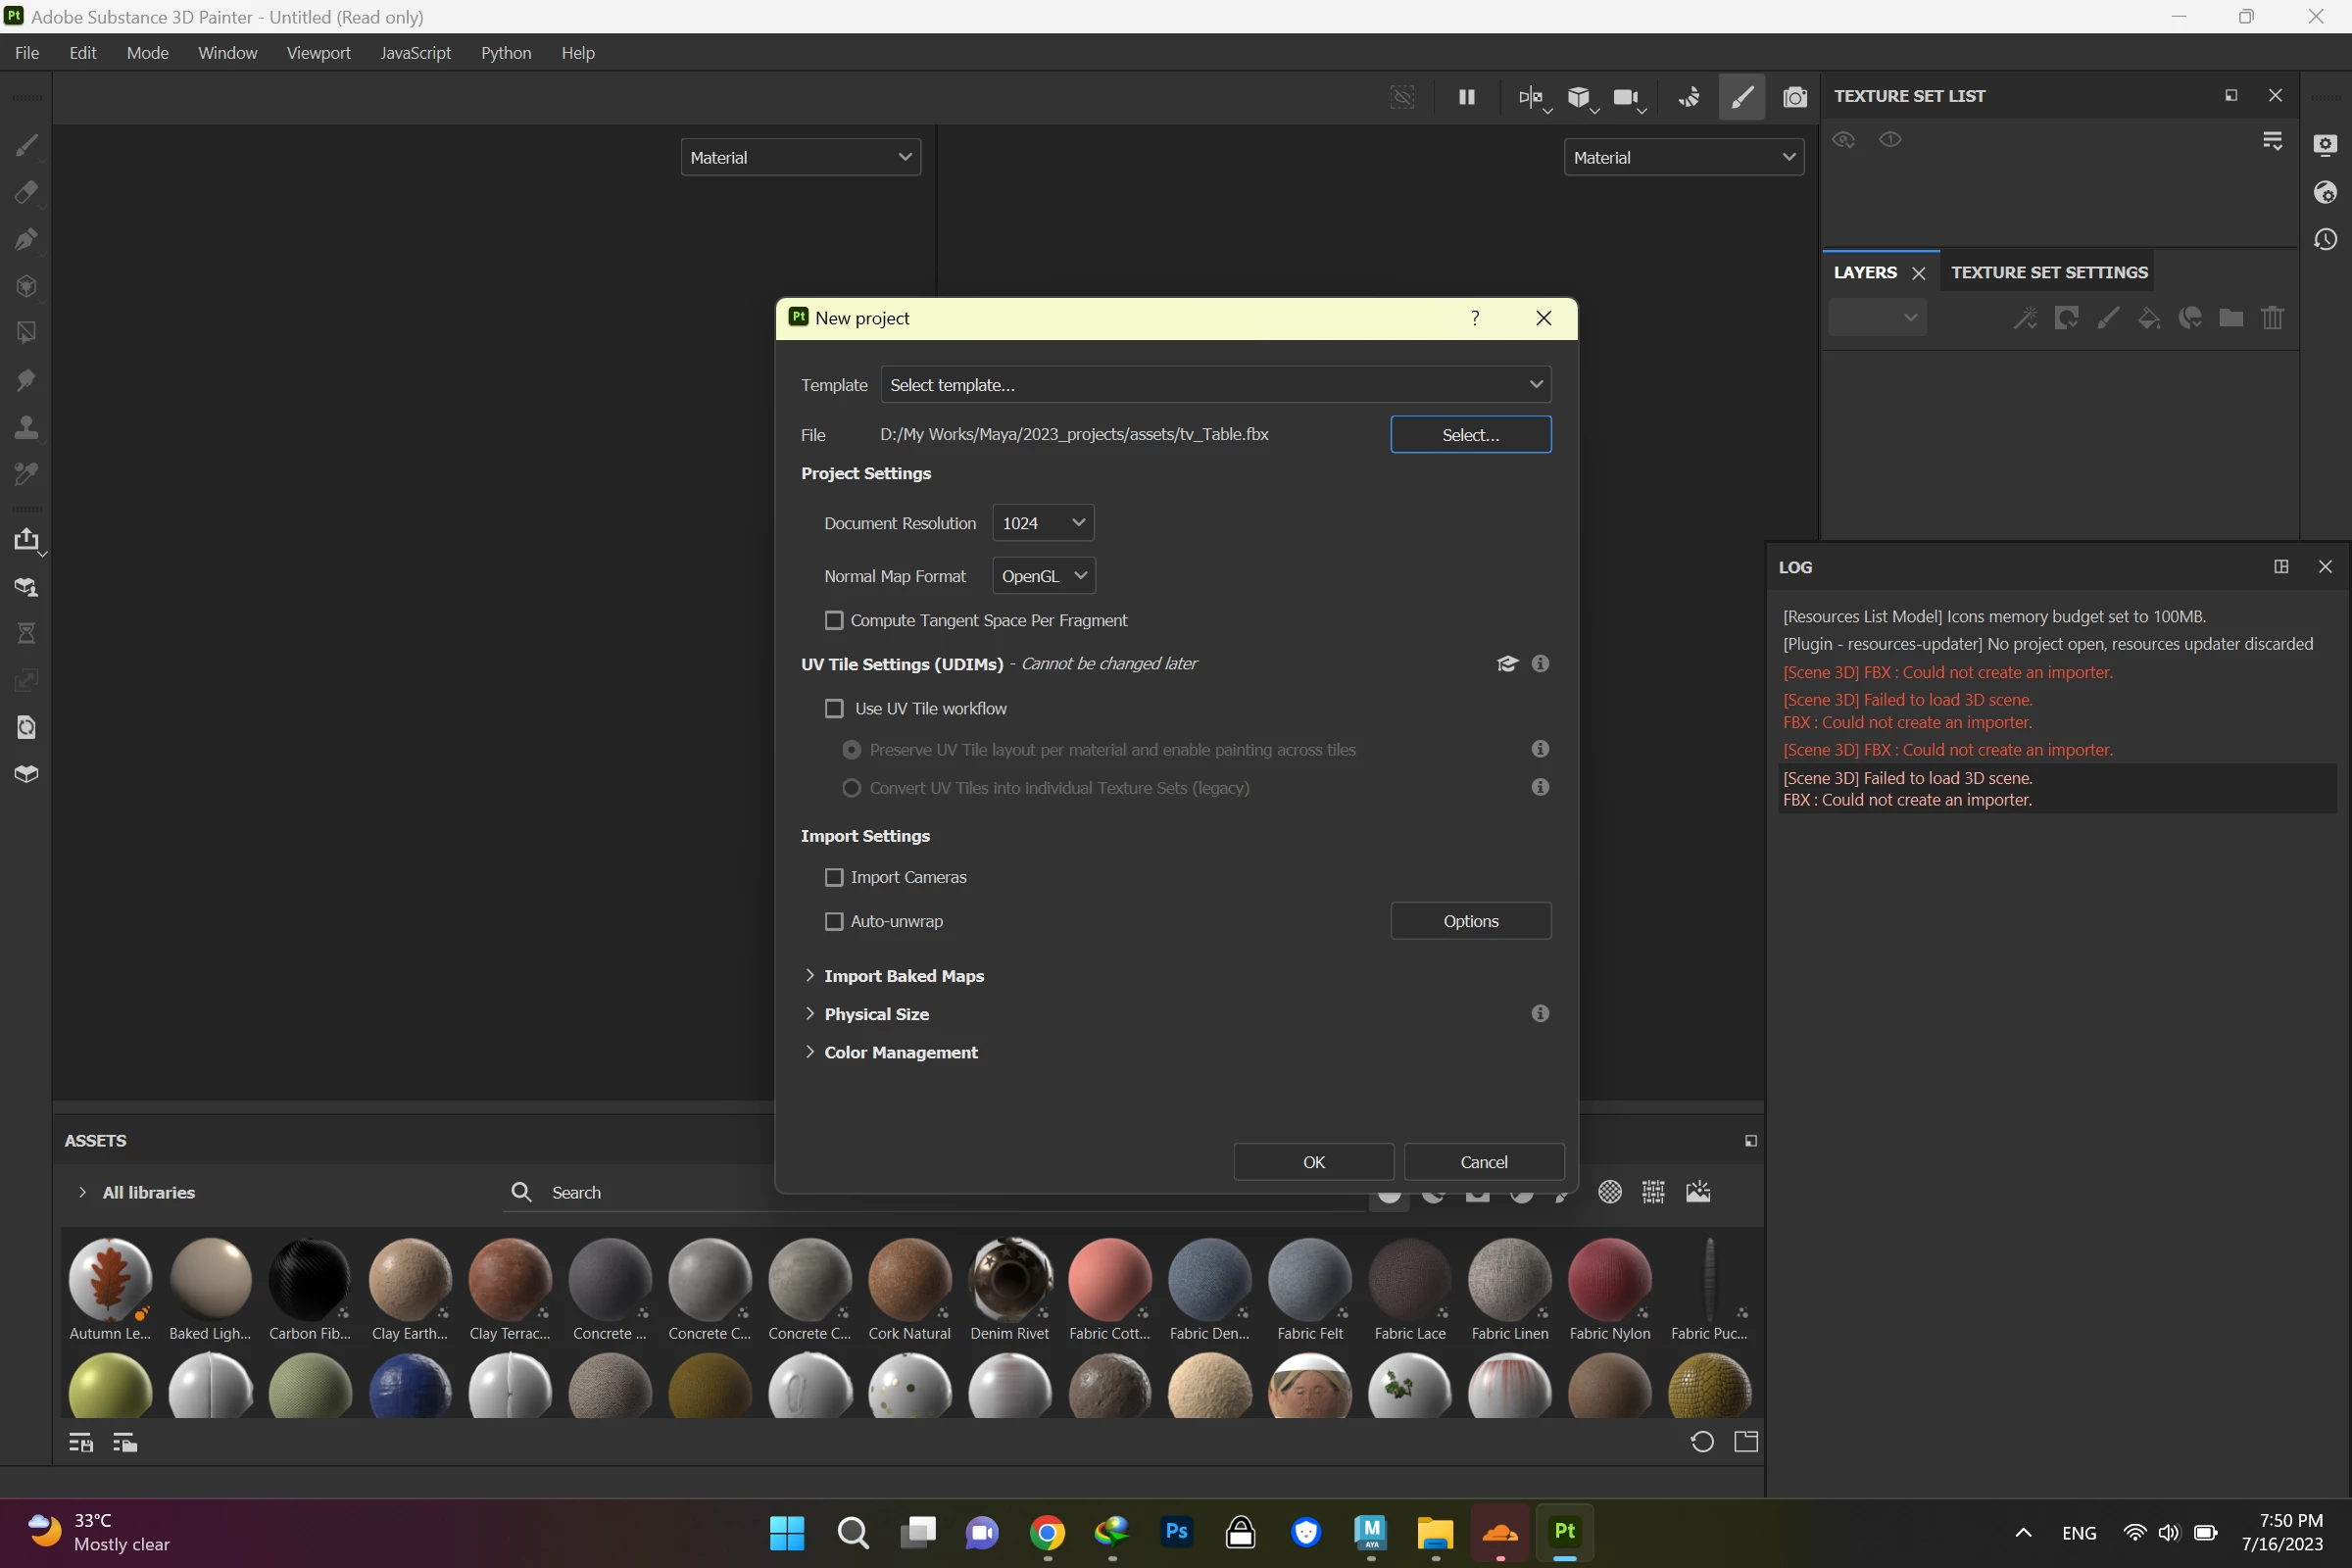Open the Document Resolution dropdown

click(1043, 523)
